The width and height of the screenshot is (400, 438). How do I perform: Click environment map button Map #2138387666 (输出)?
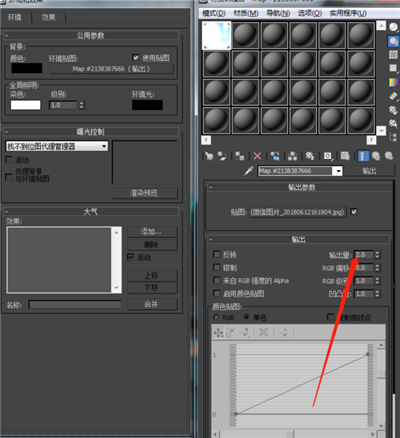coord(111,69)
